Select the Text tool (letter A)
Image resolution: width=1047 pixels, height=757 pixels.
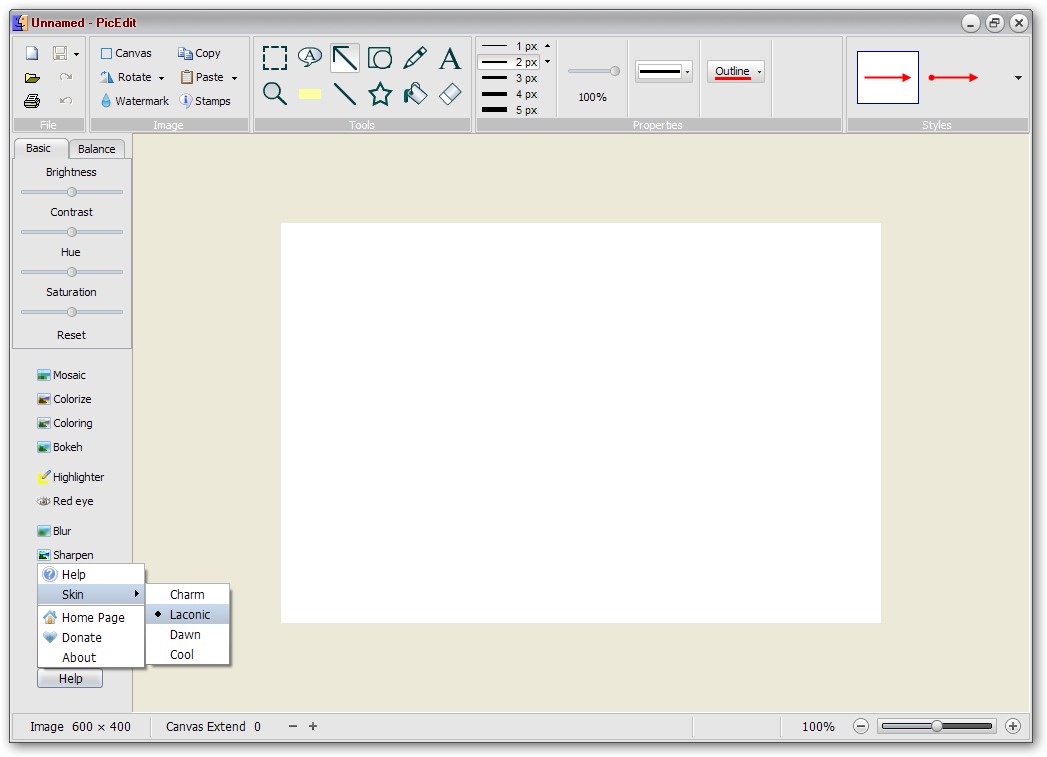[450, 58]
